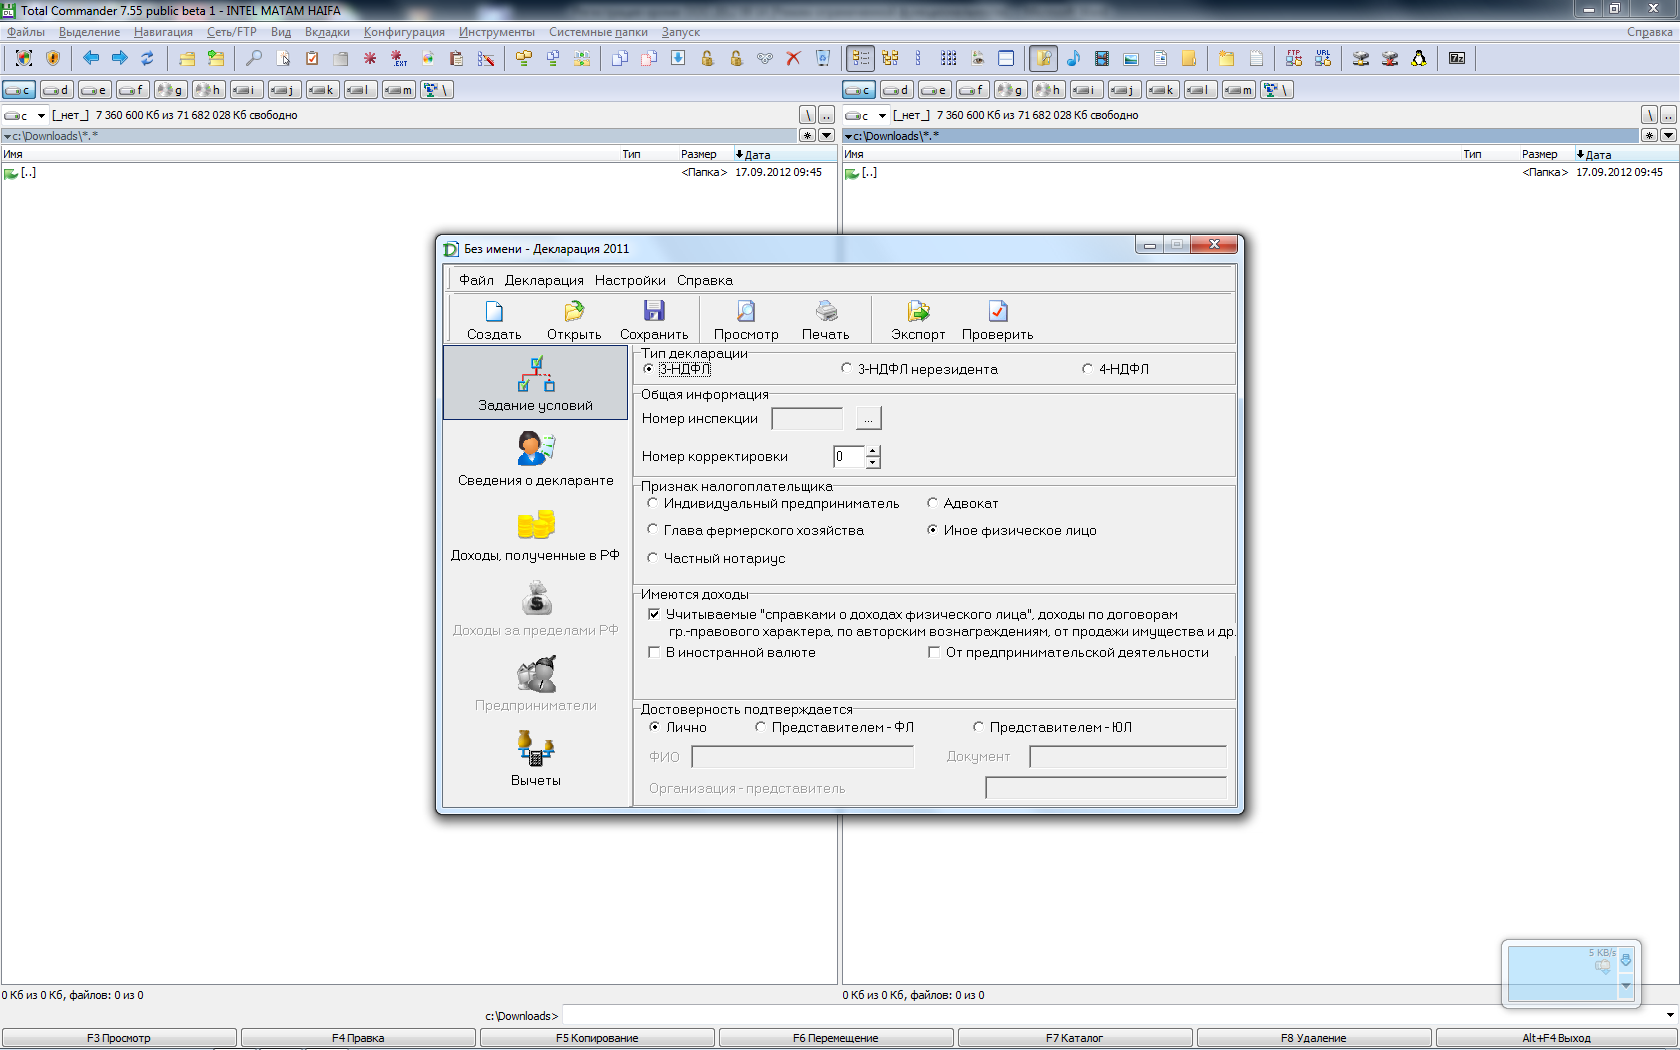1680x1050 pixels.
Task: Open left panel directory history arrow
Action: pos(827,135)
